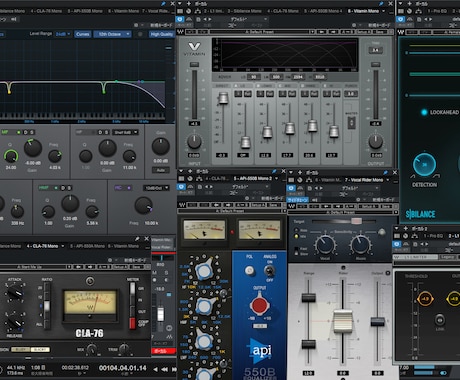The image size is (460, 380).
Task: Click previous preset arrow in CLA-76 Waves toolbar
Action: [x=78, y=267]
